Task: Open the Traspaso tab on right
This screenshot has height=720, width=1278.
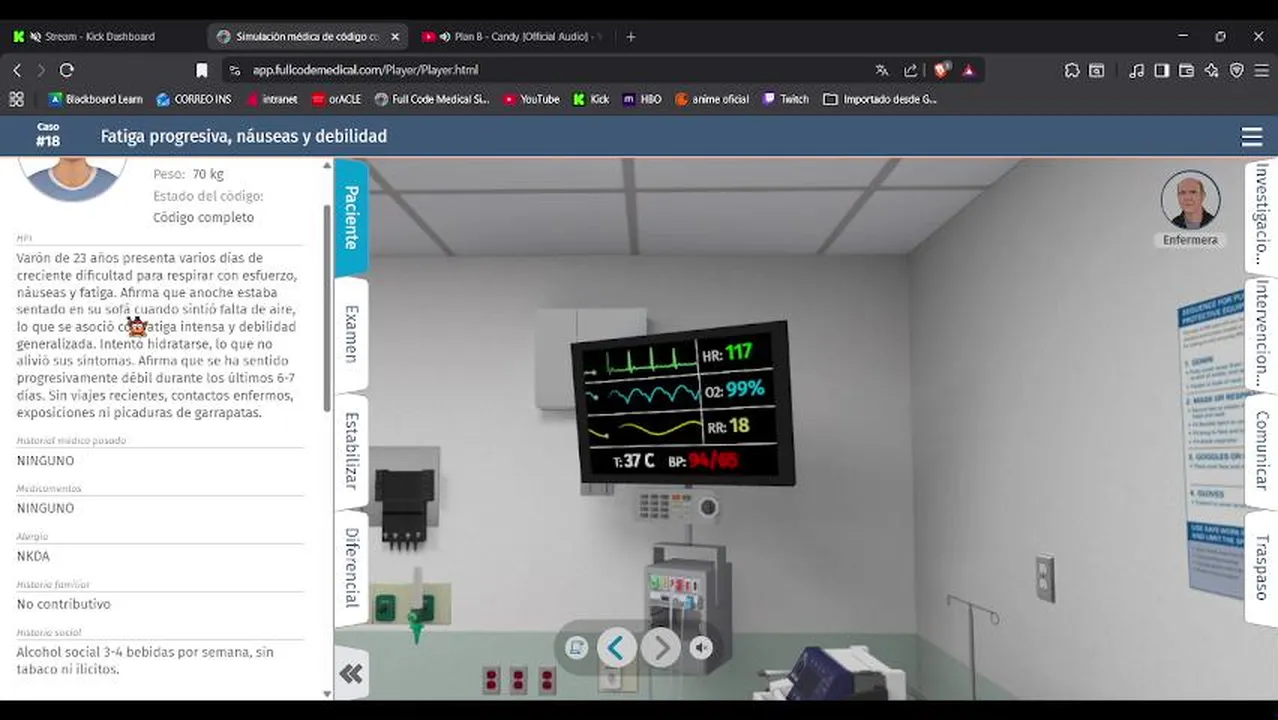Action: pyautogui.click(x=1261, y=567)
